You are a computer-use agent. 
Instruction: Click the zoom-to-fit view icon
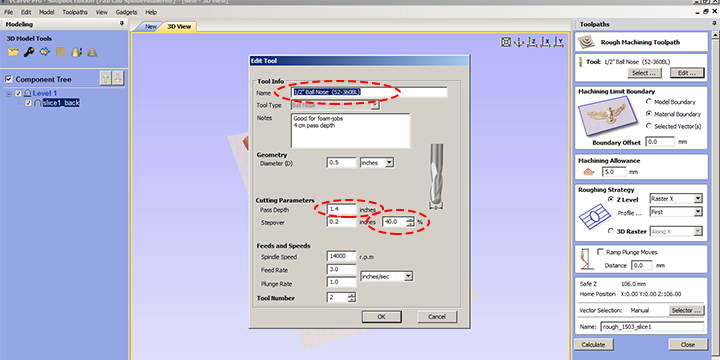[506, 42]
